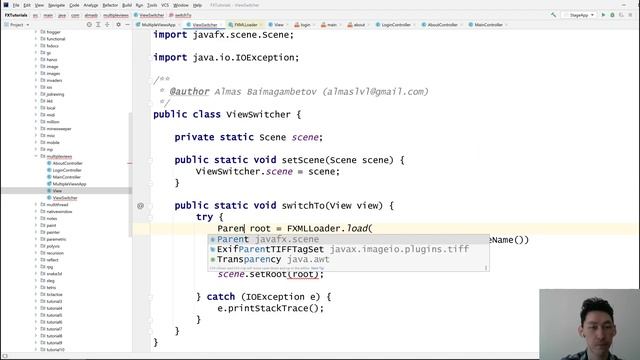Choose ExifParentTIFFTagSet completion suggestion

[x=348, y=249]
